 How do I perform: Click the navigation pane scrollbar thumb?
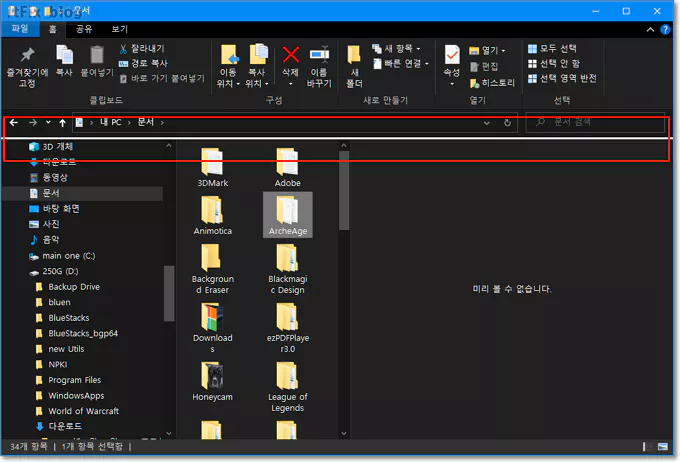[x=169, y=294]
